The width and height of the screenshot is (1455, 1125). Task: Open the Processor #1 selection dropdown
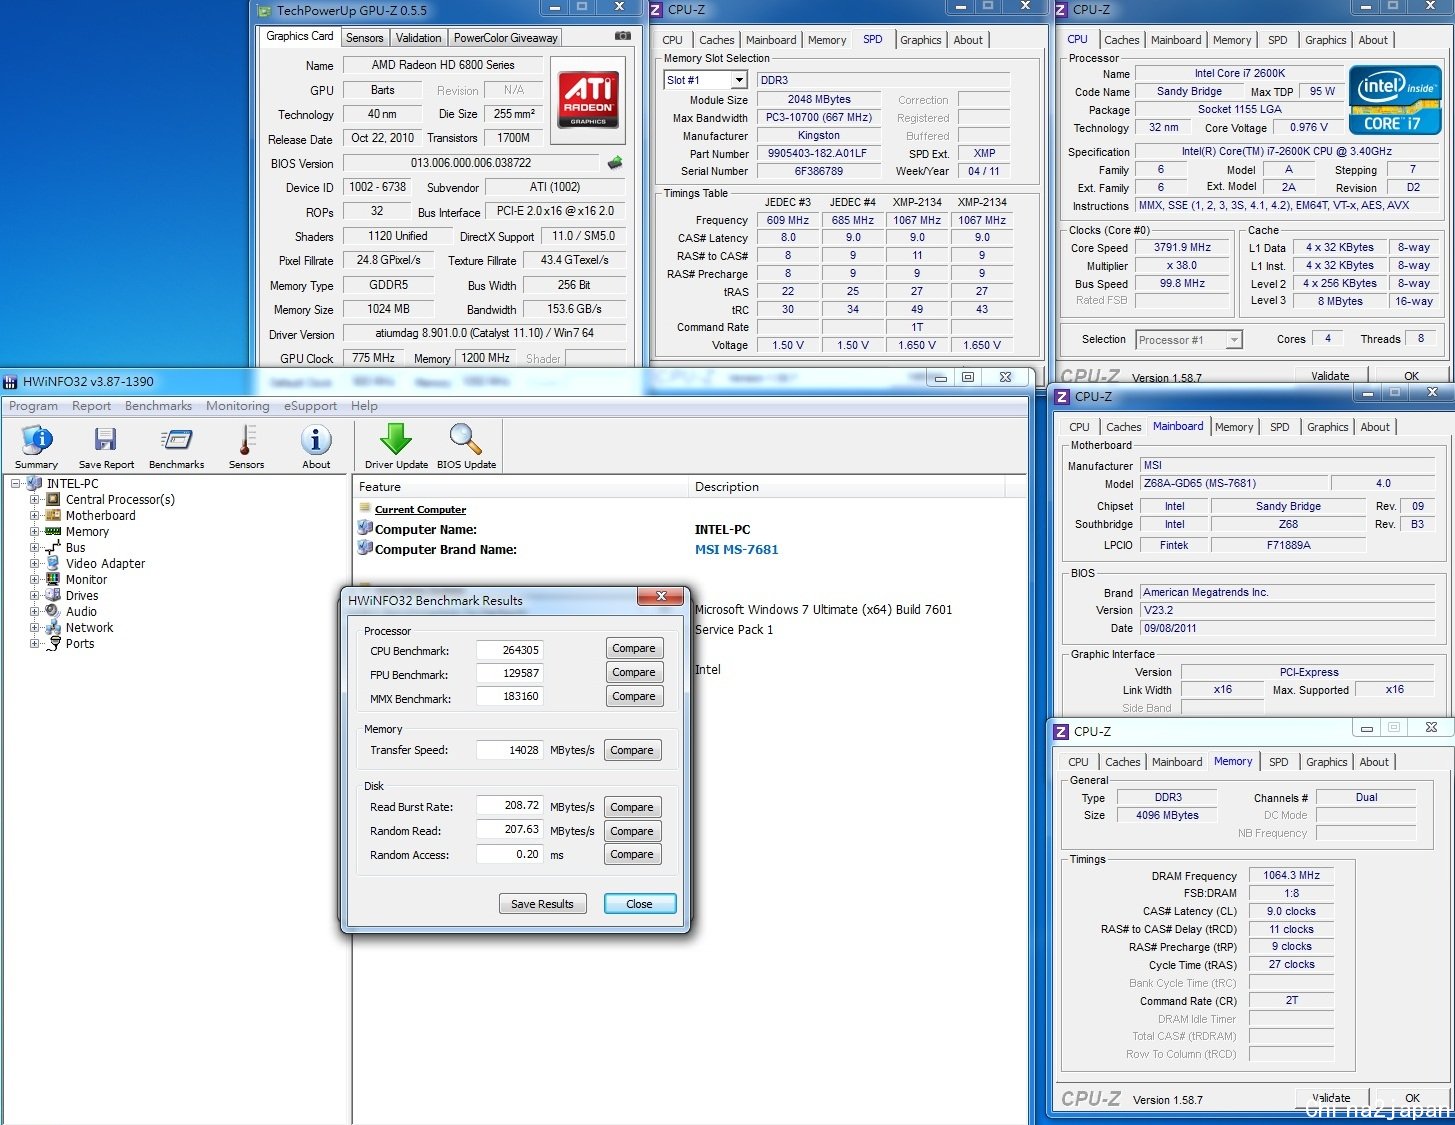(x=1234, y=340)
